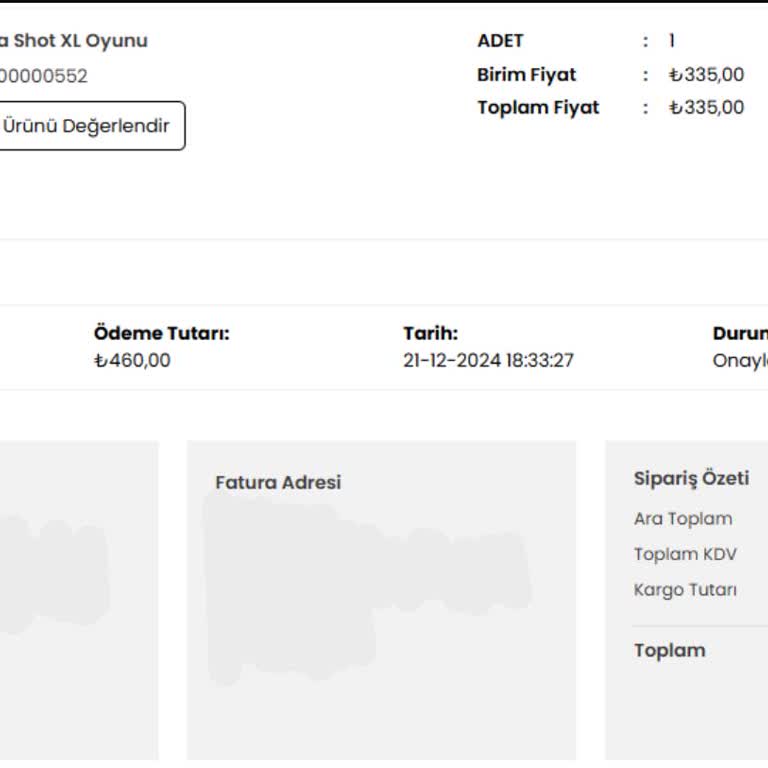Screen dimensions: 768x768
Task: Click the 'Ürünü Değerlendir' button
Action: click(88, 126)
